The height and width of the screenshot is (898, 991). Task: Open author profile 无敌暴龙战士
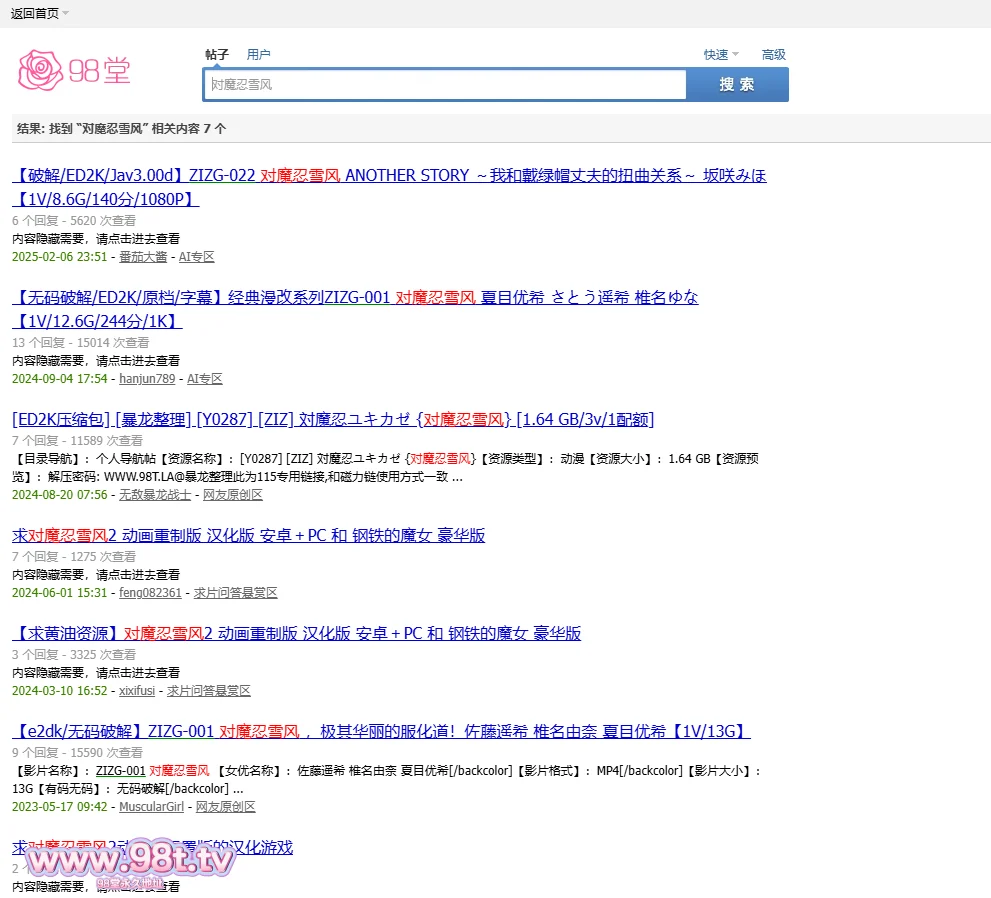pyautogui.click(x=155, y=495)
